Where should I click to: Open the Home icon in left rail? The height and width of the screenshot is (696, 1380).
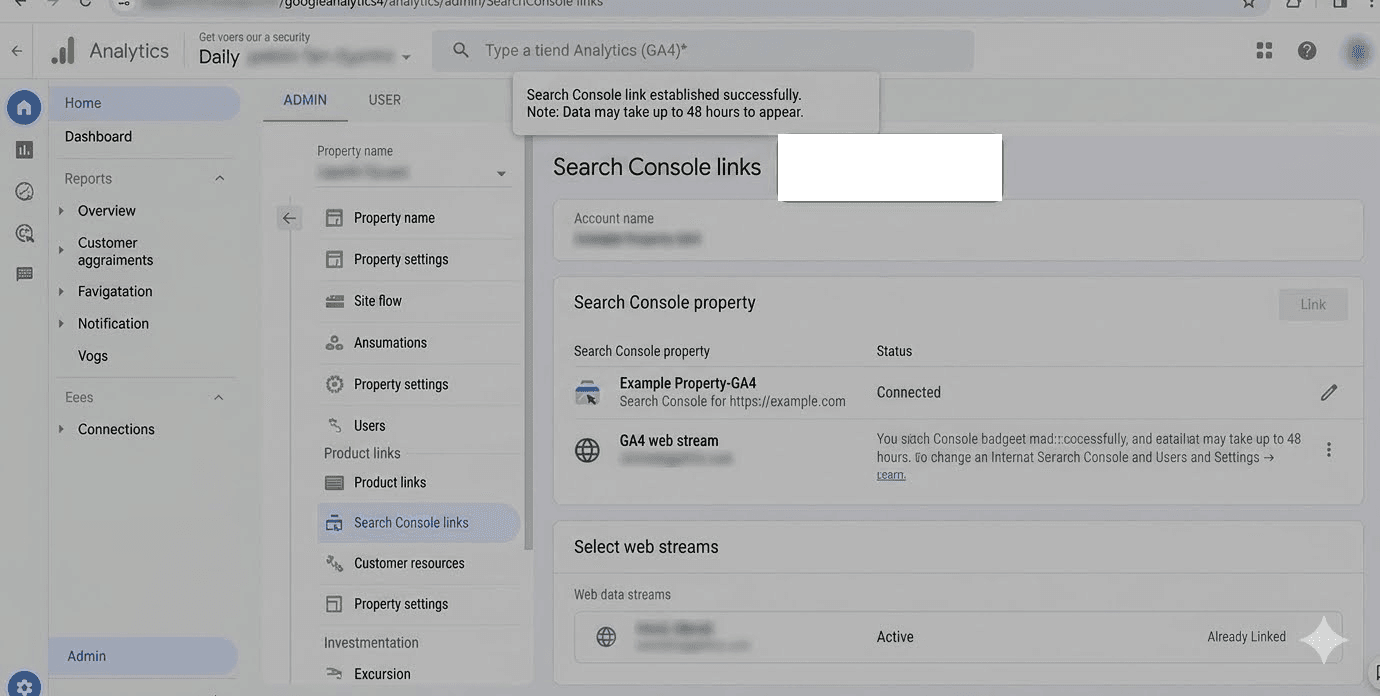24,107
